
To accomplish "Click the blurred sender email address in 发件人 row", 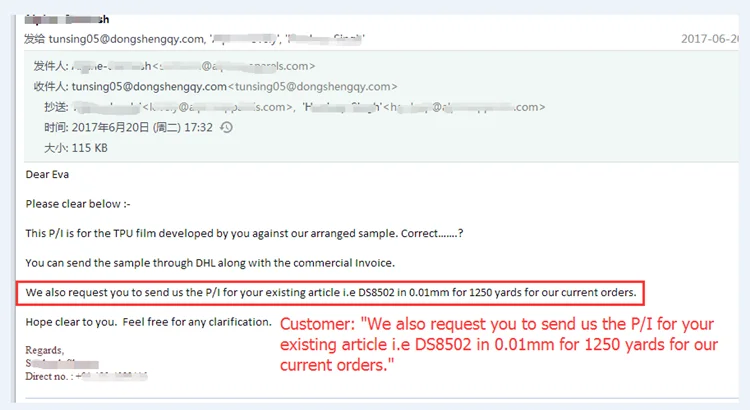I will (234, 66).
